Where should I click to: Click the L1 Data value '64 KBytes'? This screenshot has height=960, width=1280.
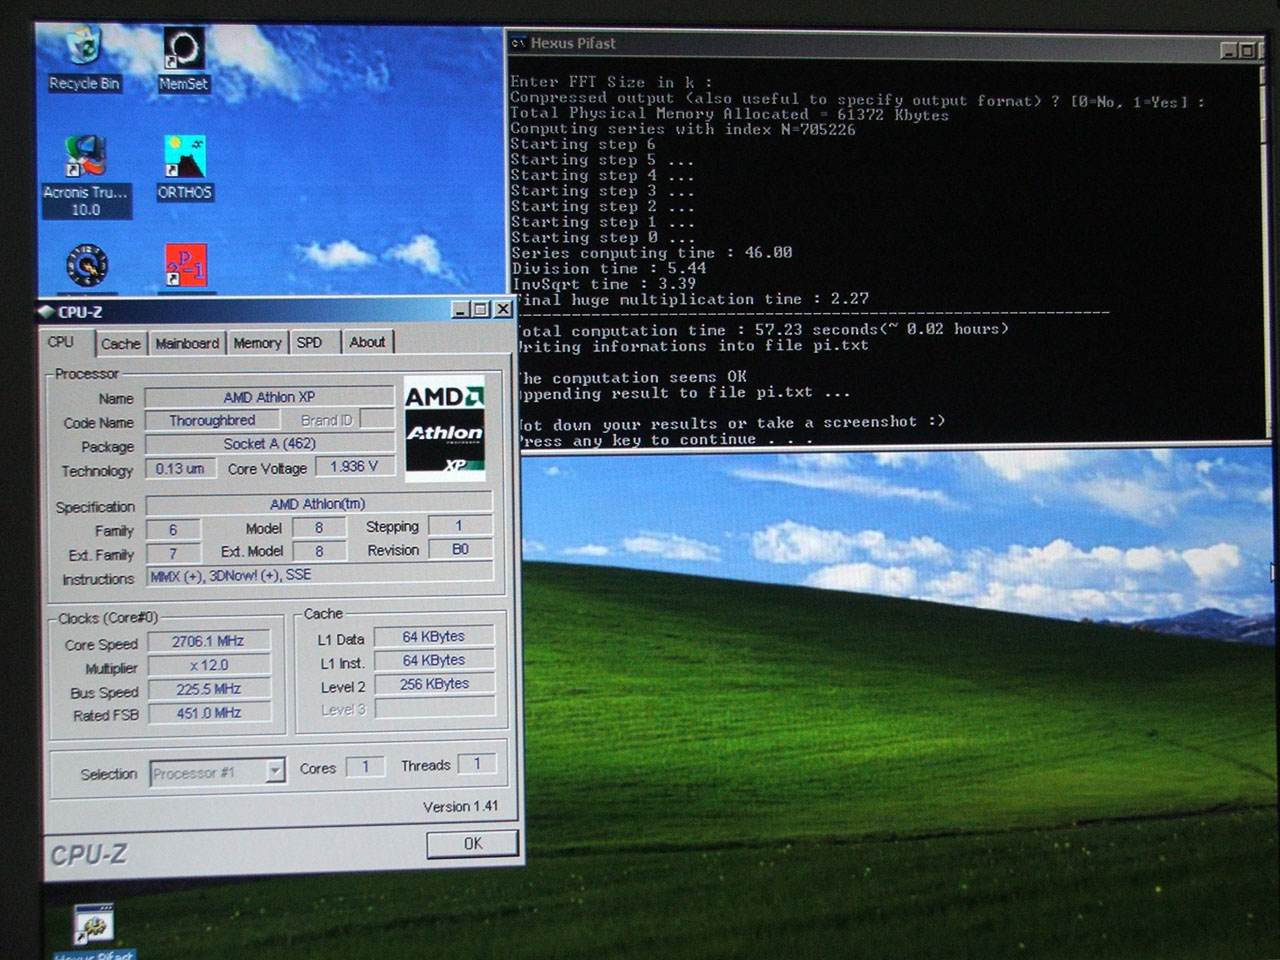434,636
